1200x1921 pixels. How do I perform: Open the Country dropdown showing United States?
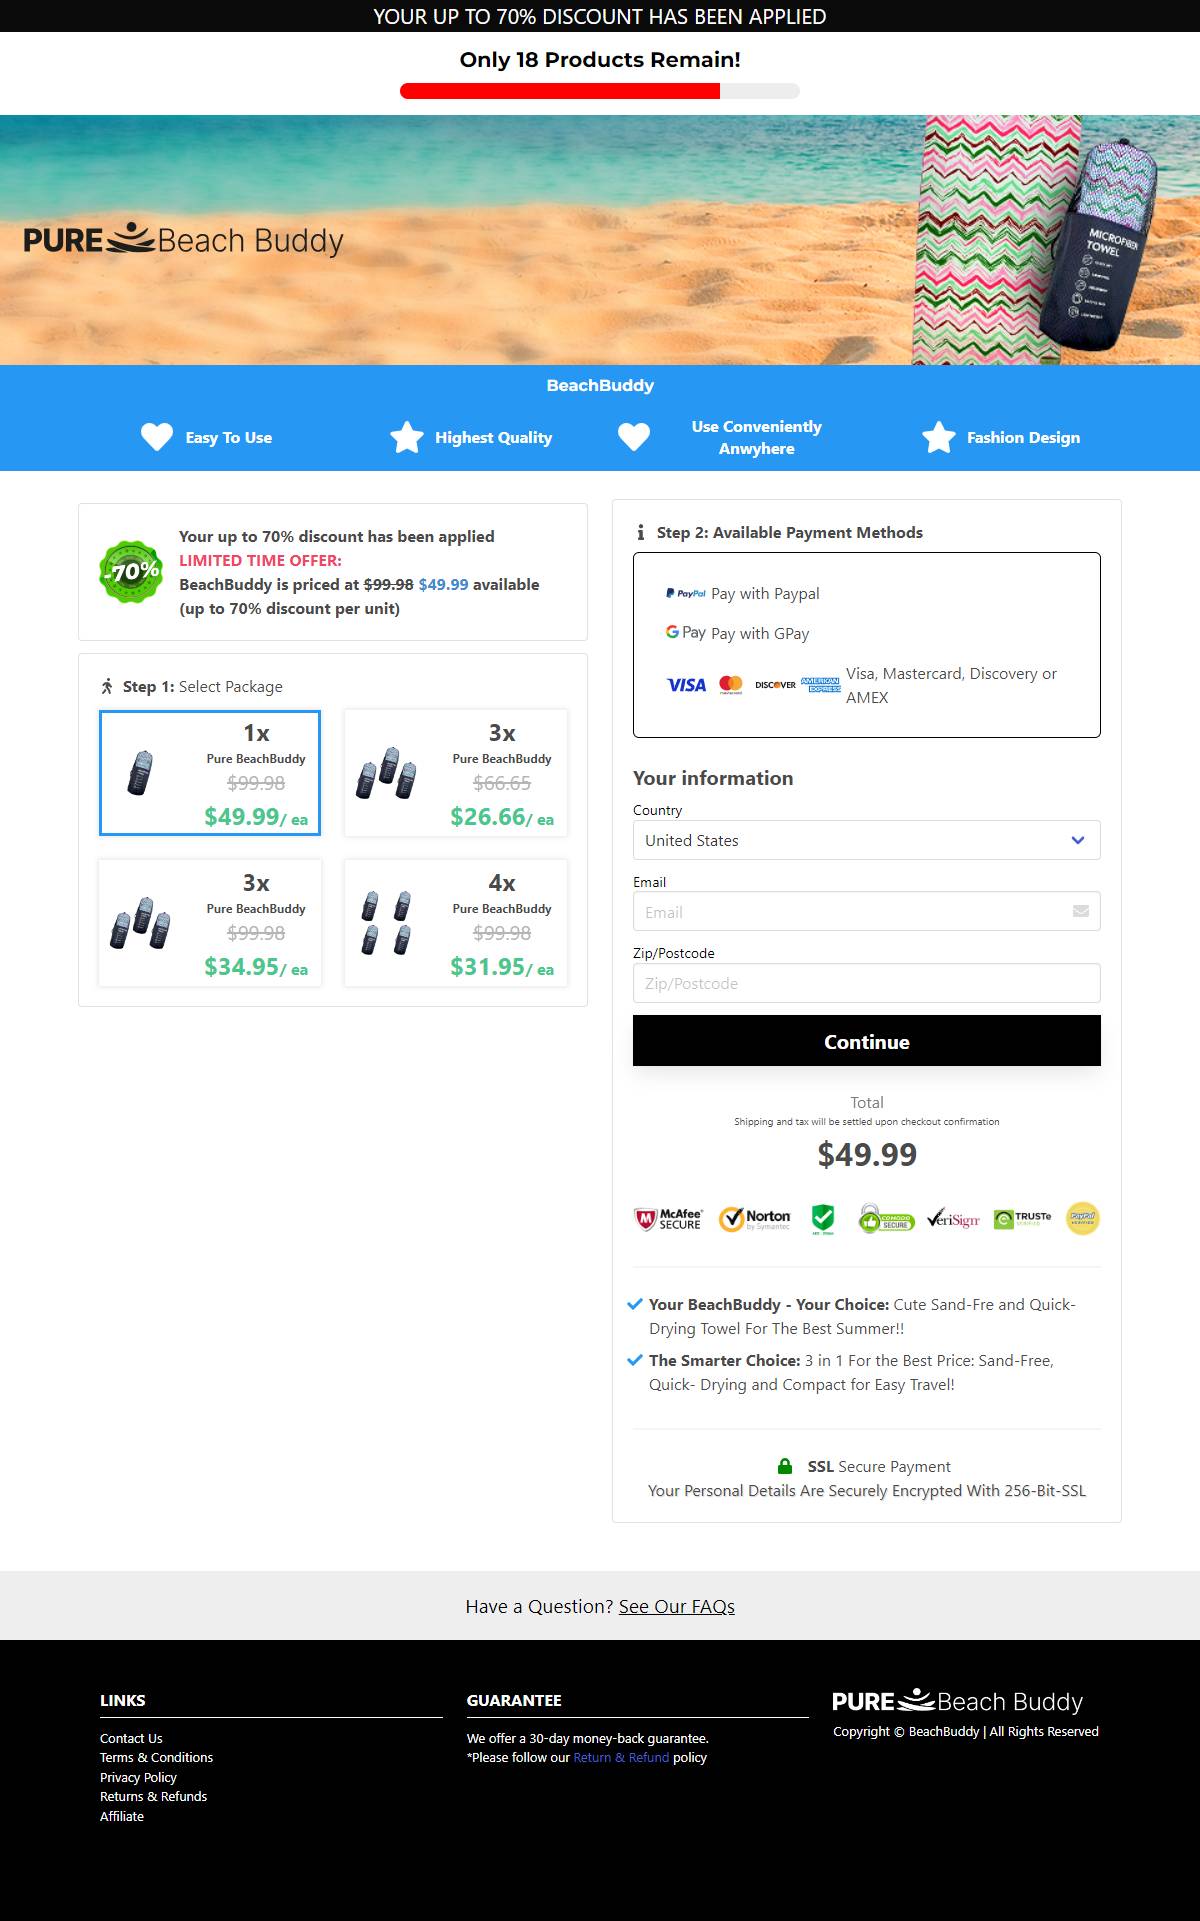867,840
